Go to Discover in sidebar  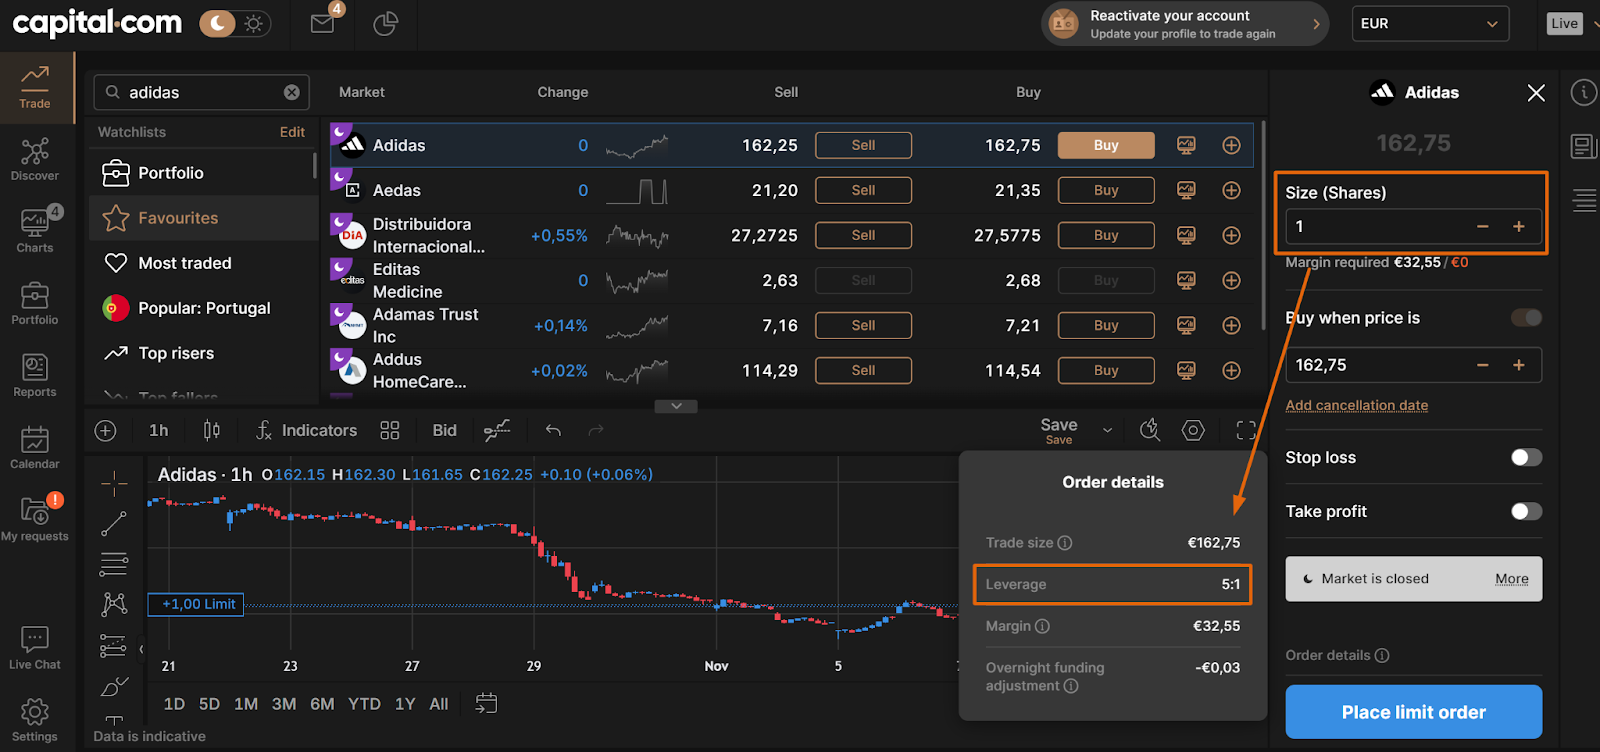tap(35, 160)
